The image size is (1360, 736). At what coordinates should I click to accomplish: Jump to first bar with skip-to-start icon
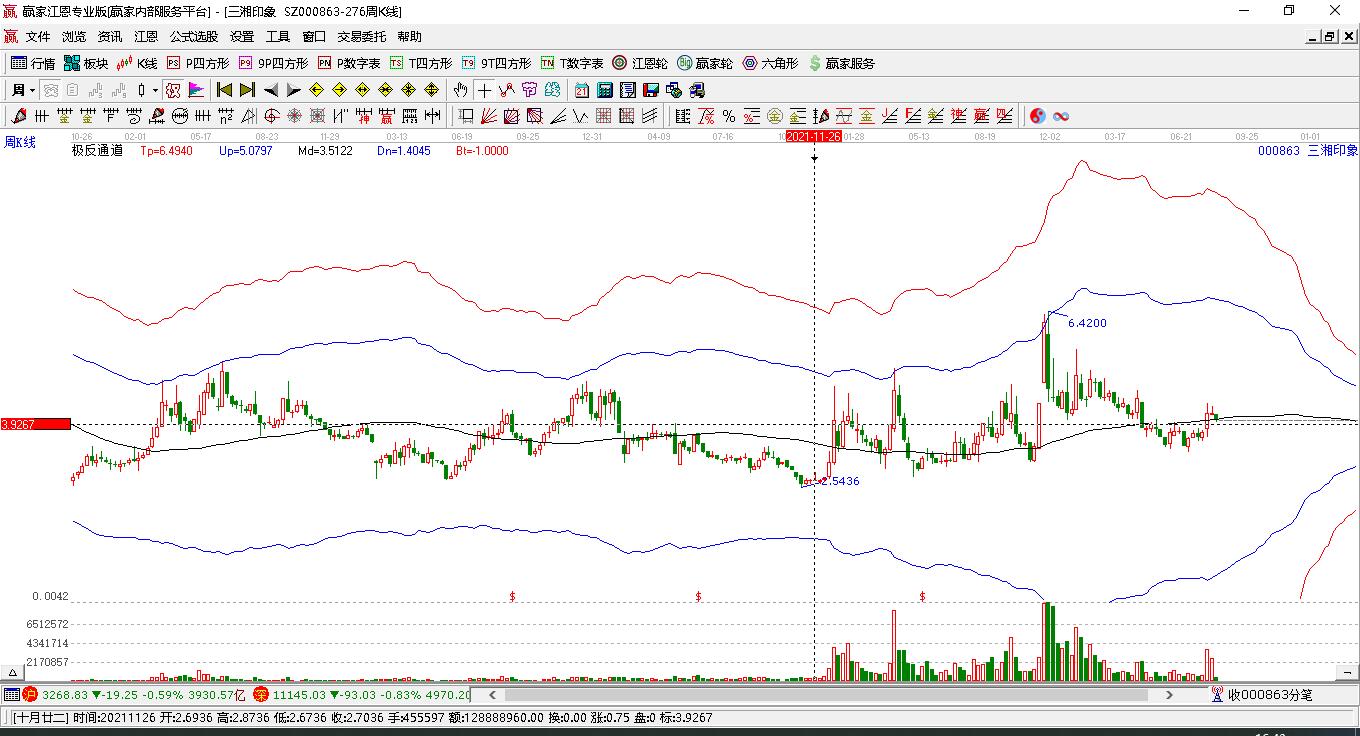tap(224, 90)
